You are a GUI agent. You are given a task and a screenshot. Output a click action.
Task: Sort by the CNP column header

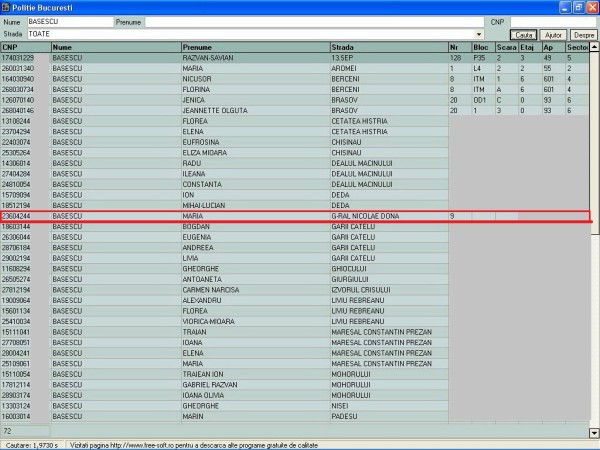click(25, 47)
